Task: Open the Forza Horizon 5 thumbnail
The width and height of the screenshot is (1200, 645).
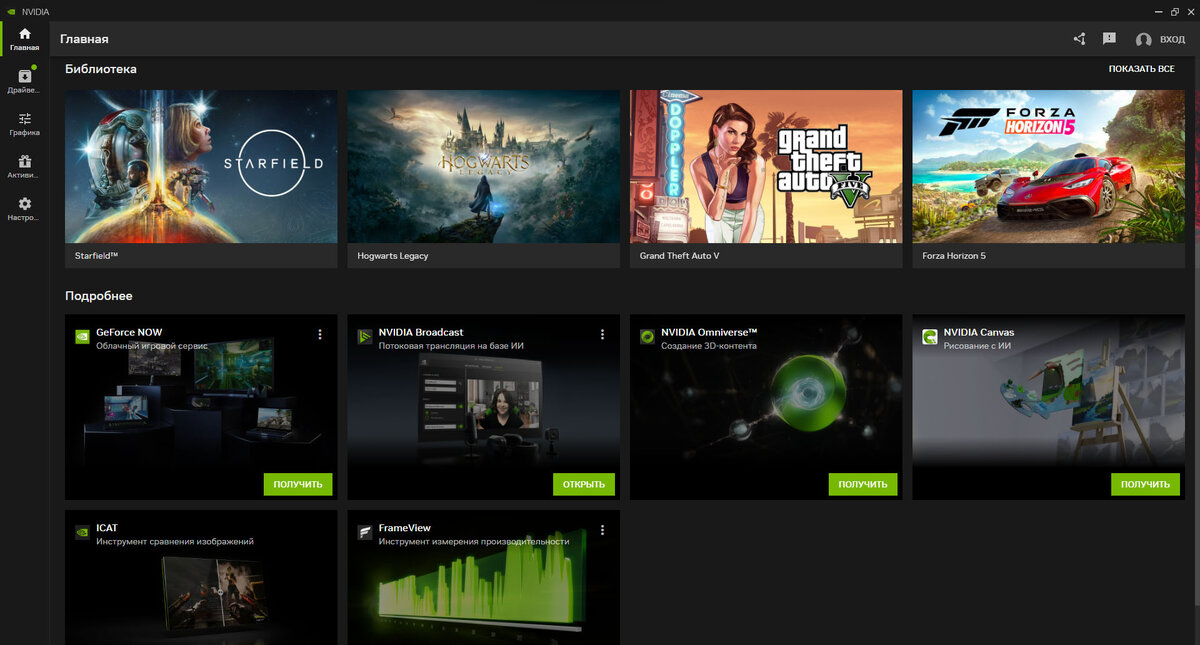Action: click(x=1048, y=166)
